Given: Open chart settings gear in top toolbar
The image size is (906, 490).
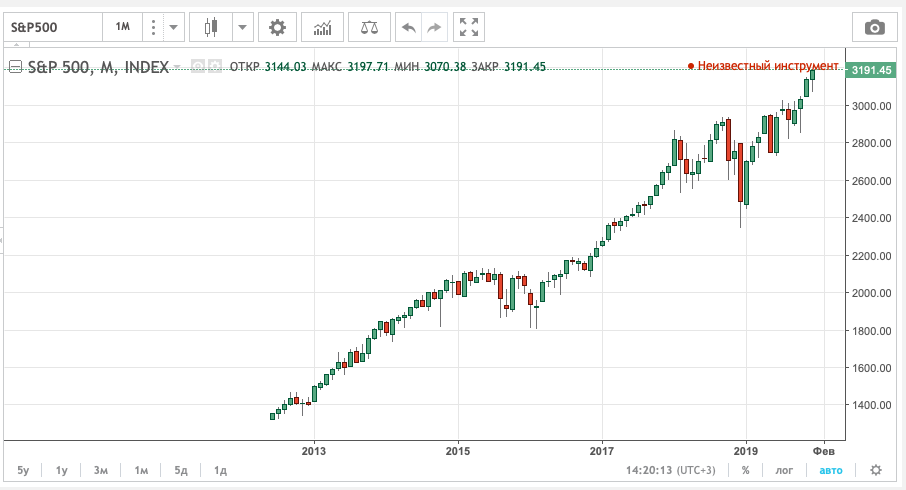Looking at the screenshot, I should click(x=277, y=27).
